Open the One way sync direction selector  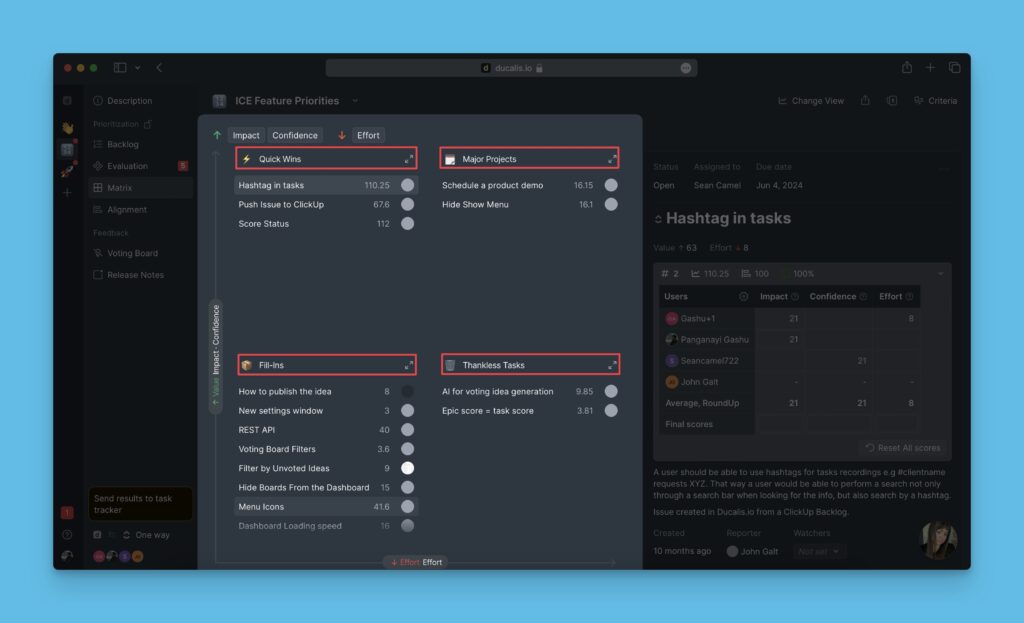146,536
